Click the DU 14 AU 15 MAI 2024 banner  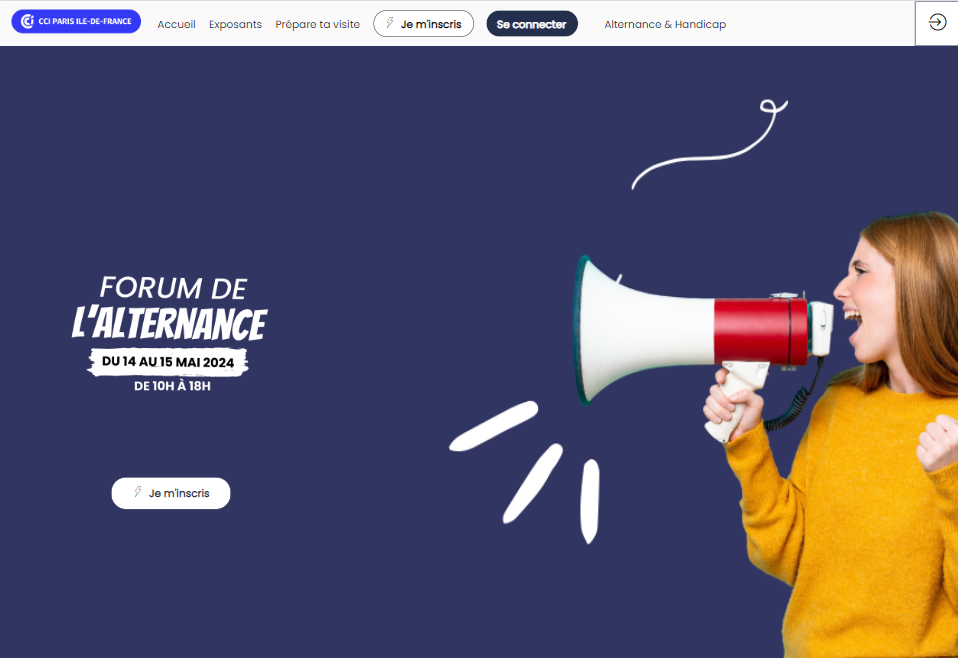(x=168, y=362)
